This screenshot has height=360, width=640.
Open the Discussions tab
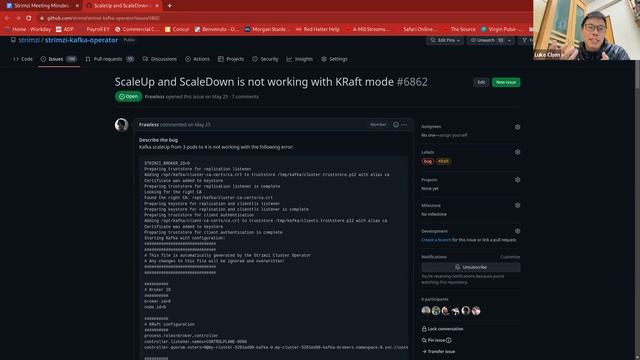click(160, 59)
